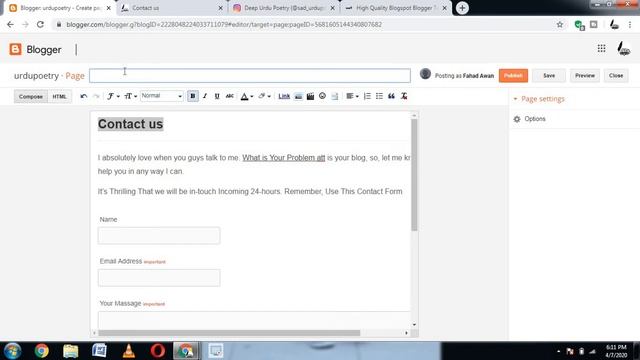Insert an image from the toolbar
Screen dimensions: 640x360
[298, 96]
